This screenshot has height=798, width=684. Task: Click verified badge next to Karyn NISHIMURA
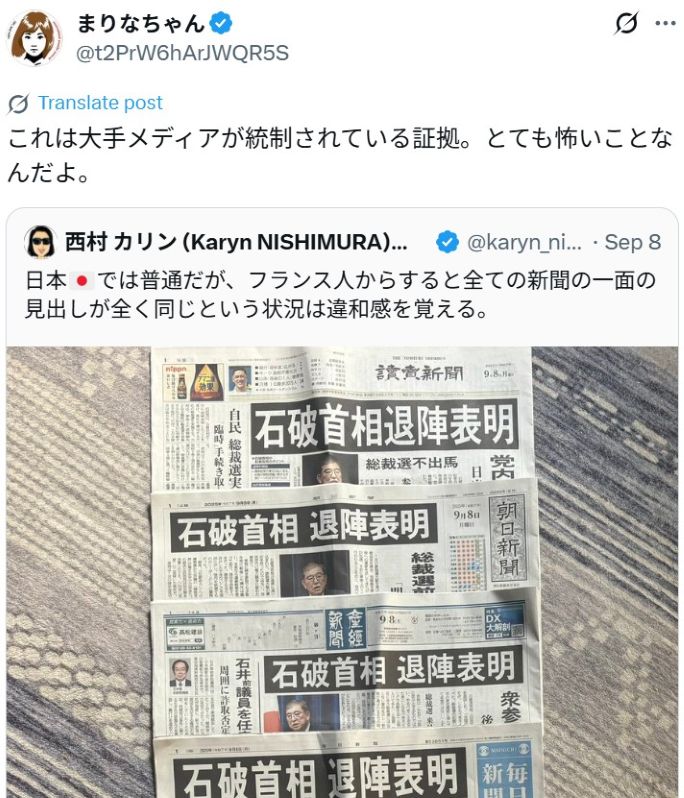448,242
